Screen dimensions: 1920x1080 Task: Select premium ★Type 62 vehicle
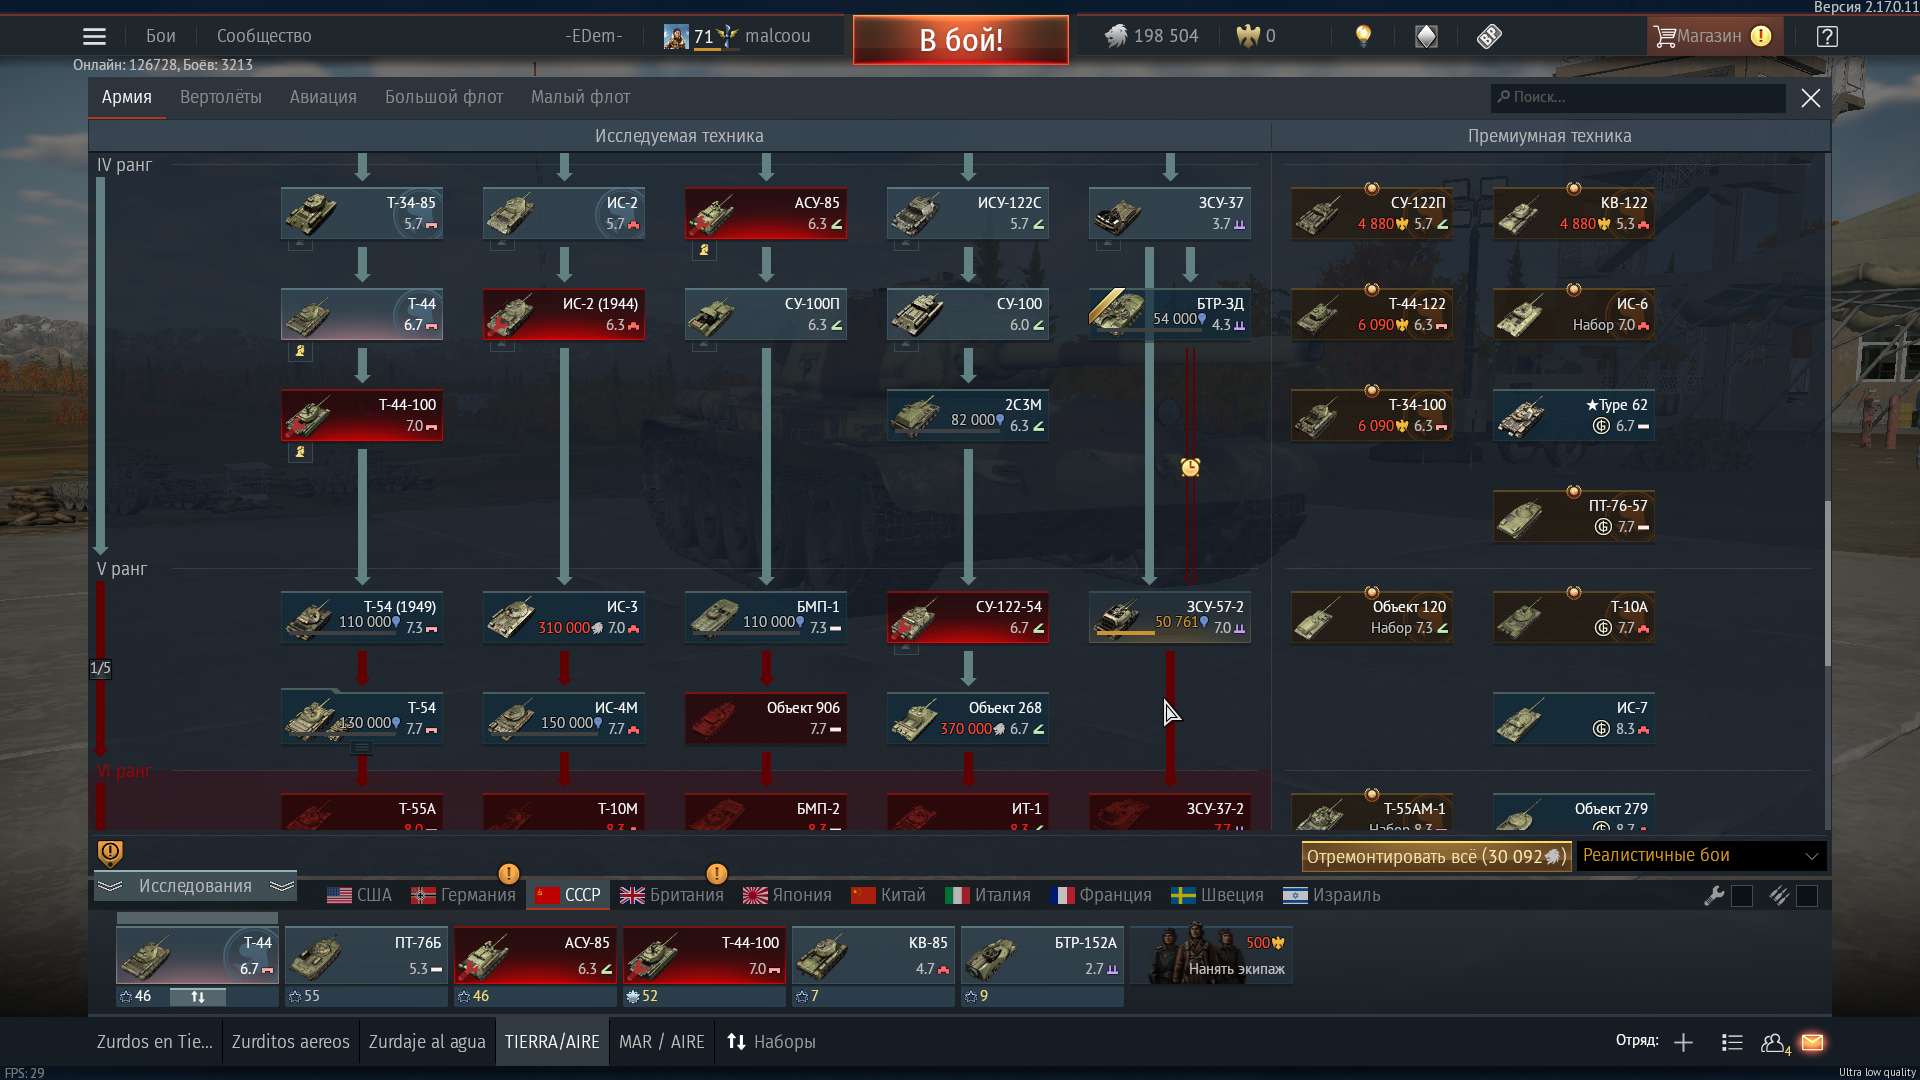[1573, 415]
